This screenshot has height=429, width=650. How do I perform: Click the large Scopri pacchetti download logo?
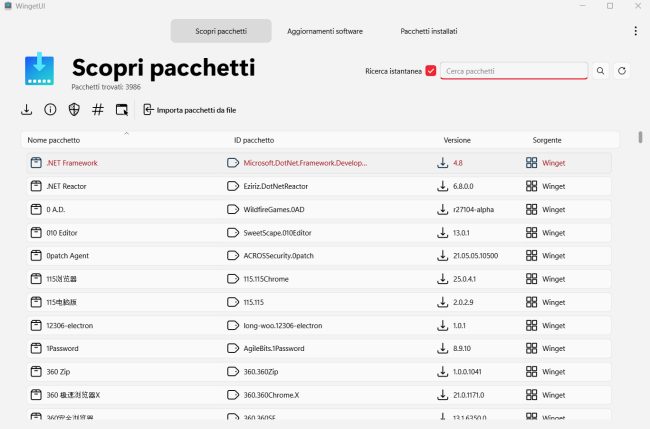click(x=39, y=69)
